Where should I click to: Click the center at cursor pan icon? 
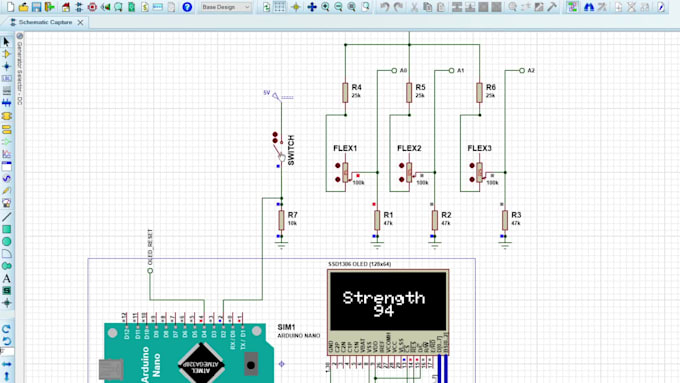[312, 7]
